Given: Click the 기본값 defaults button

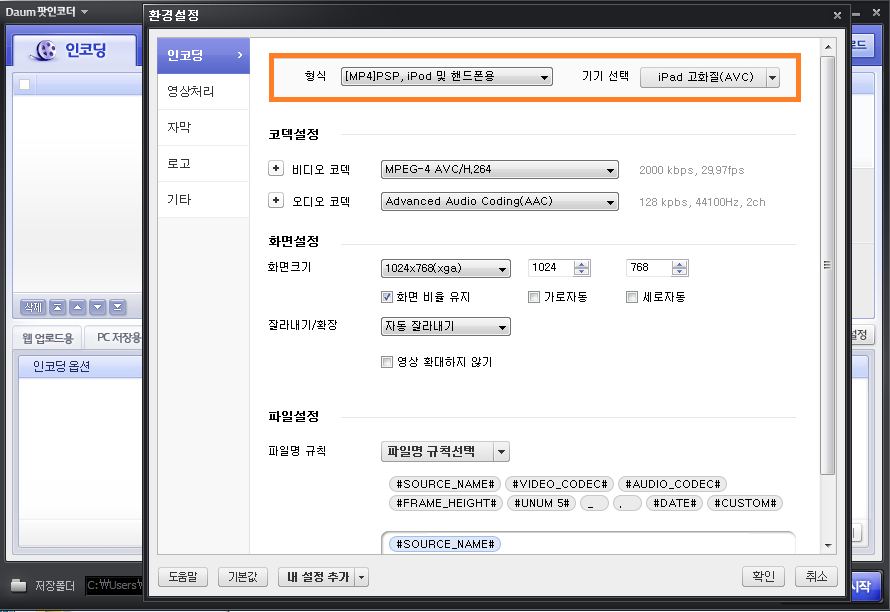Looking at the screenshot, I should (242, 577).
